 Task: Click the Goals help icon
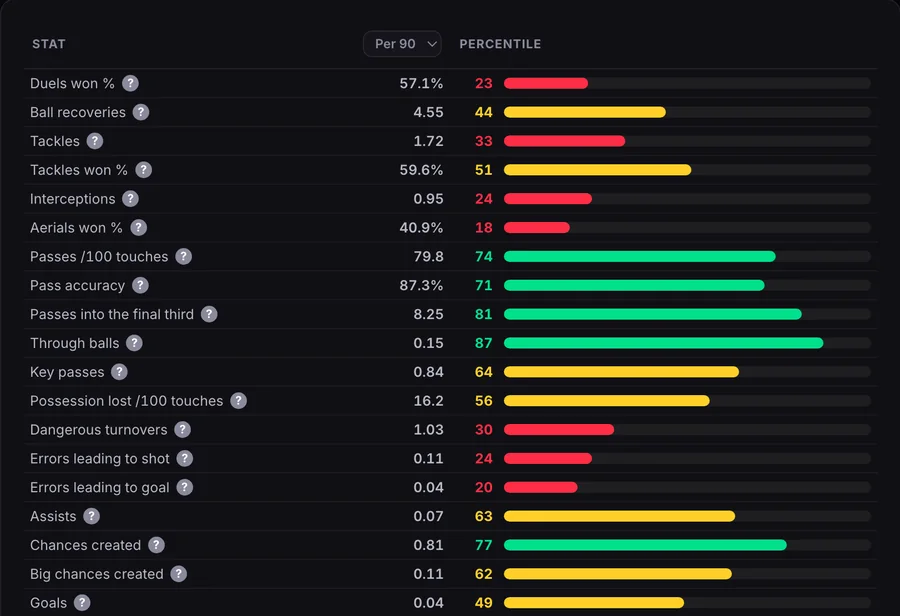82,603
